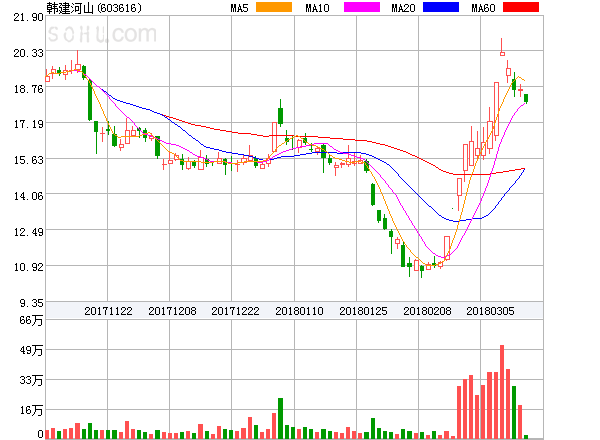The image size is (600, 440).
Task: Click the 20171122 date label
Action: tap(108, 311)
